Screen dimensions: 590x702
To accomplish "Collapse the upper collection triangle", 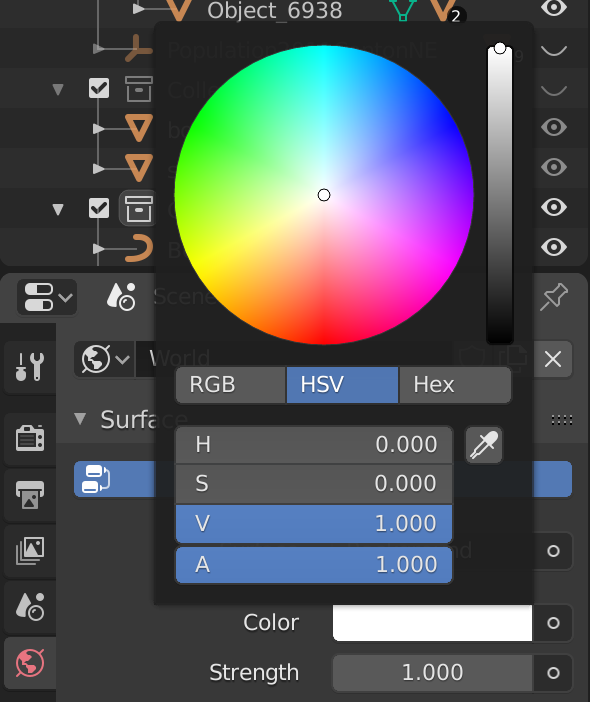I will (58, 89).
